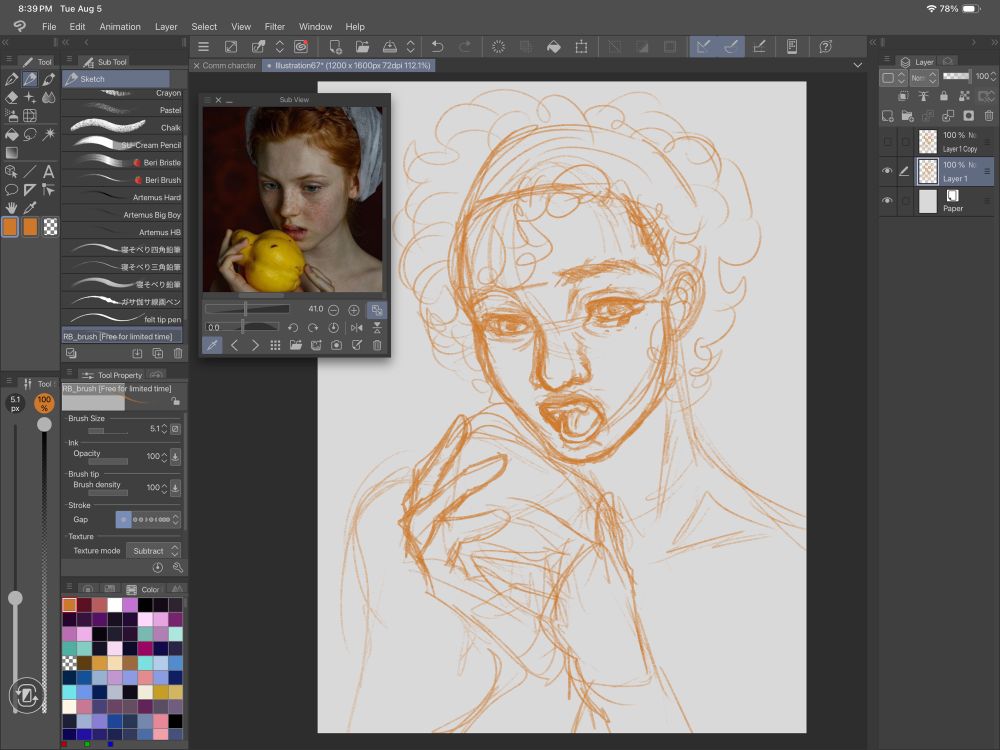Toggle Lock Layer in the Layer panel
This screenshot has width=1000, height=750.
click(944, 96)
